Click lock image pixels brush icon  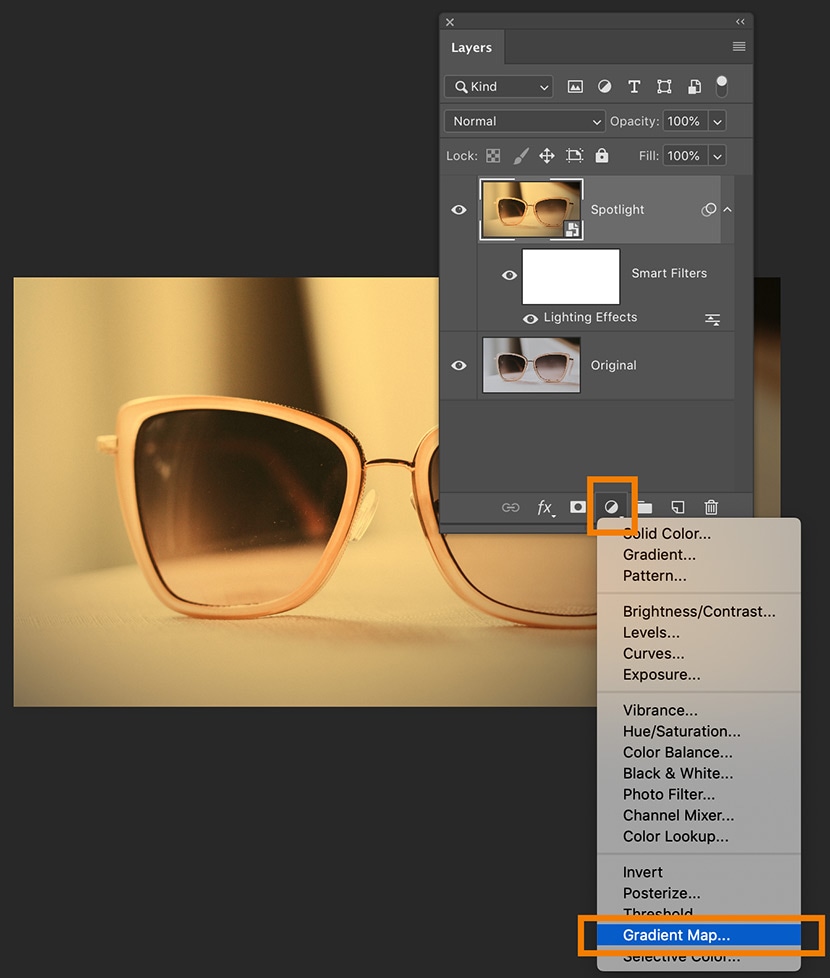521,156
